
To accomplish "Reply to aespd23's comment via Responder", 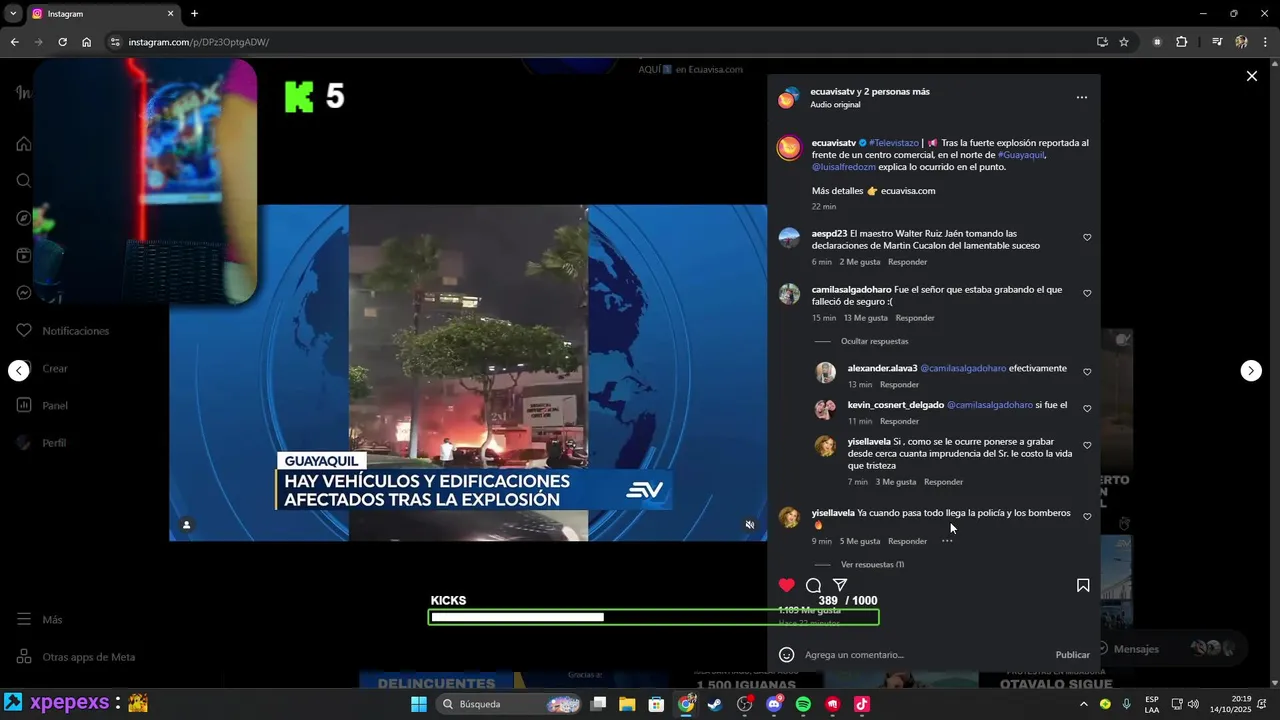I will point(907,262).
